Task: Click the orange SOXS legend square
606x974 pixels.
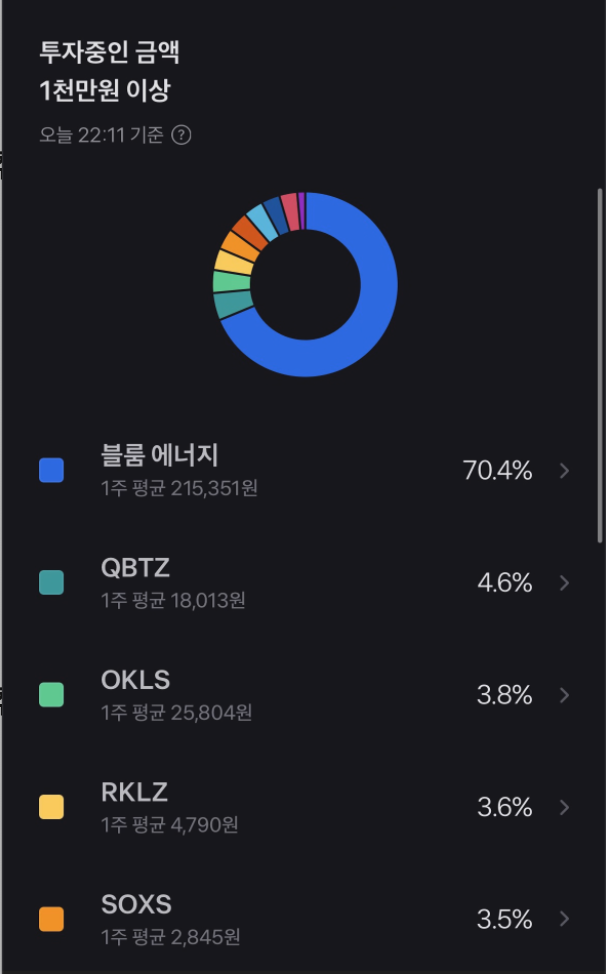Action: click(51, 918)
